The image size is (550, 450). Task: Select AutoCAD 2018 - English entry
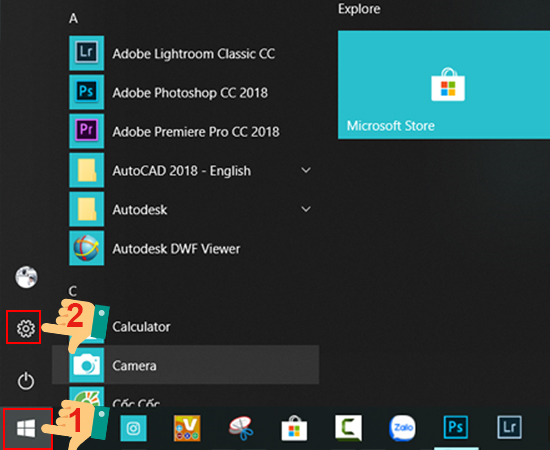186,170
